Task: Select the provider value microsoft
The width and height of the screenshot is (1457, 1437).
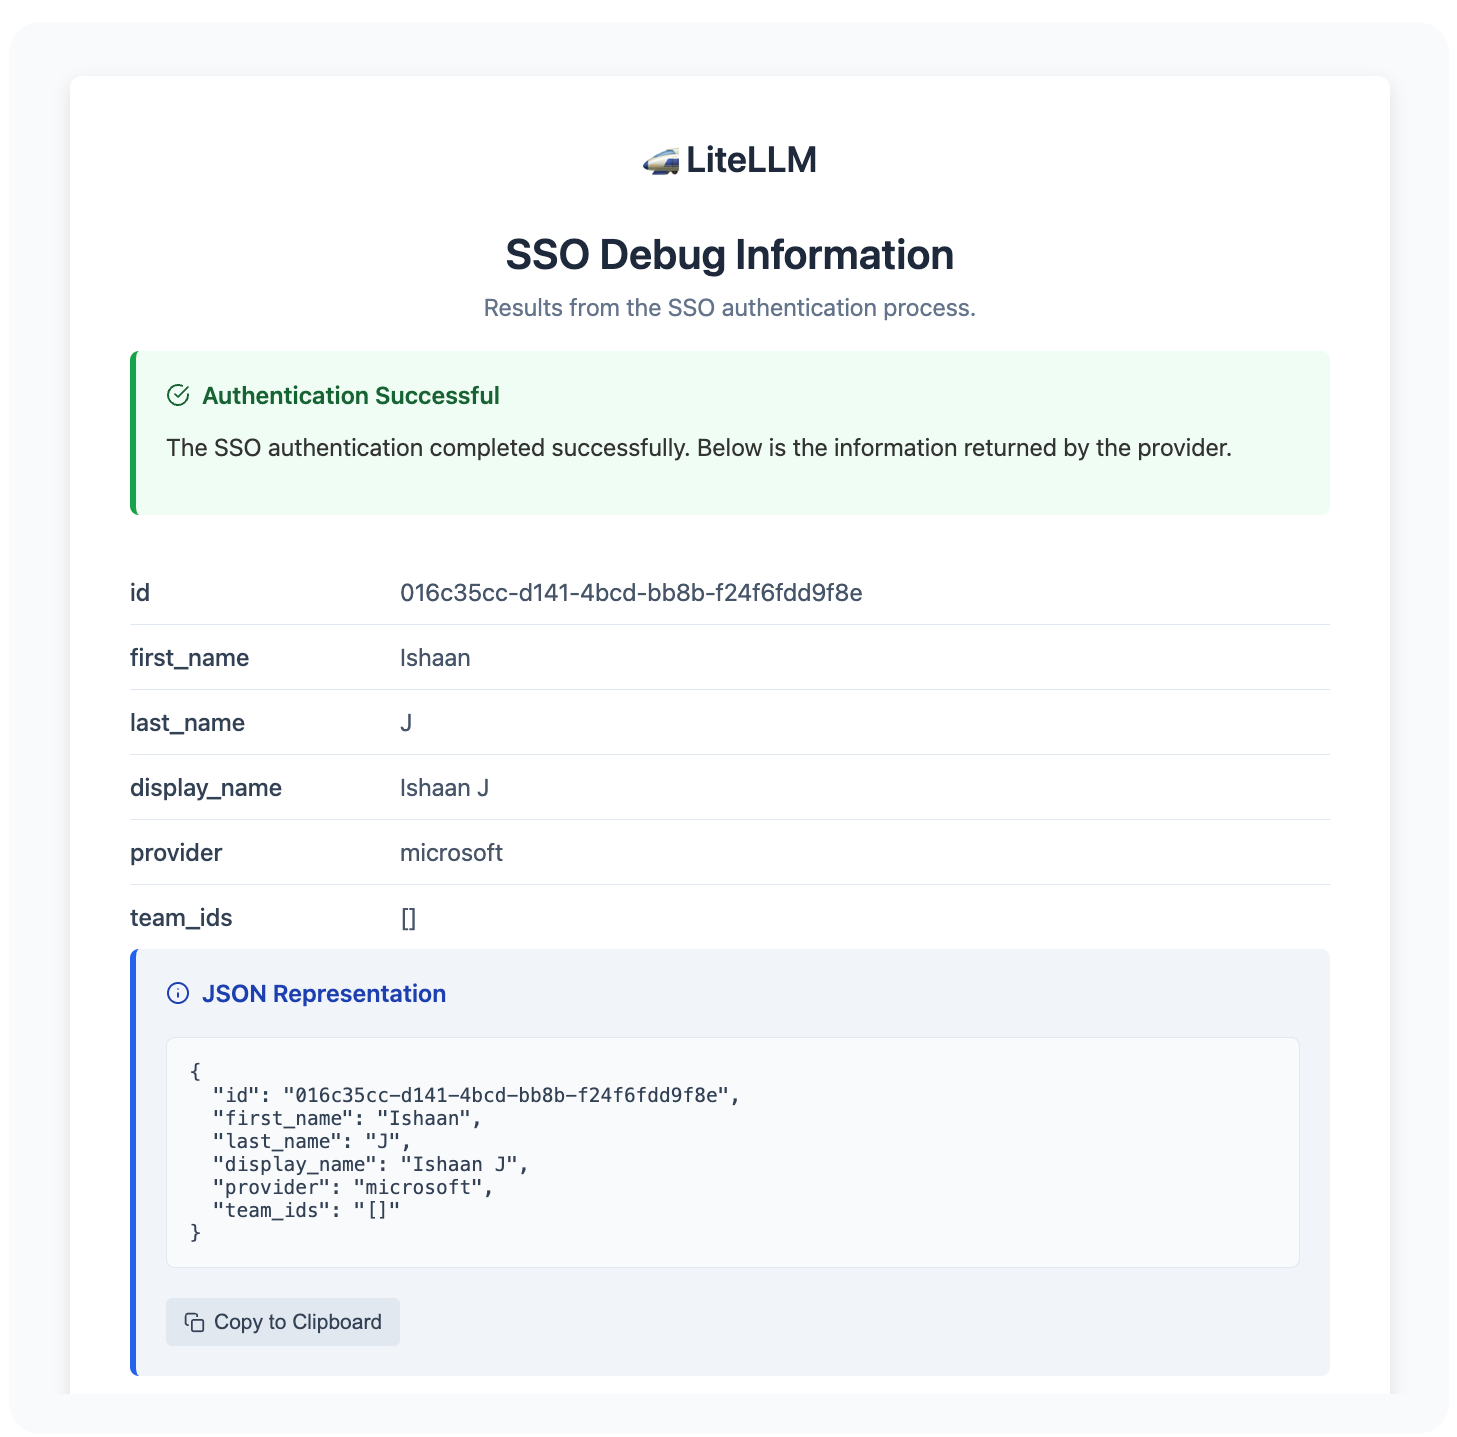Action: [451, 852]
